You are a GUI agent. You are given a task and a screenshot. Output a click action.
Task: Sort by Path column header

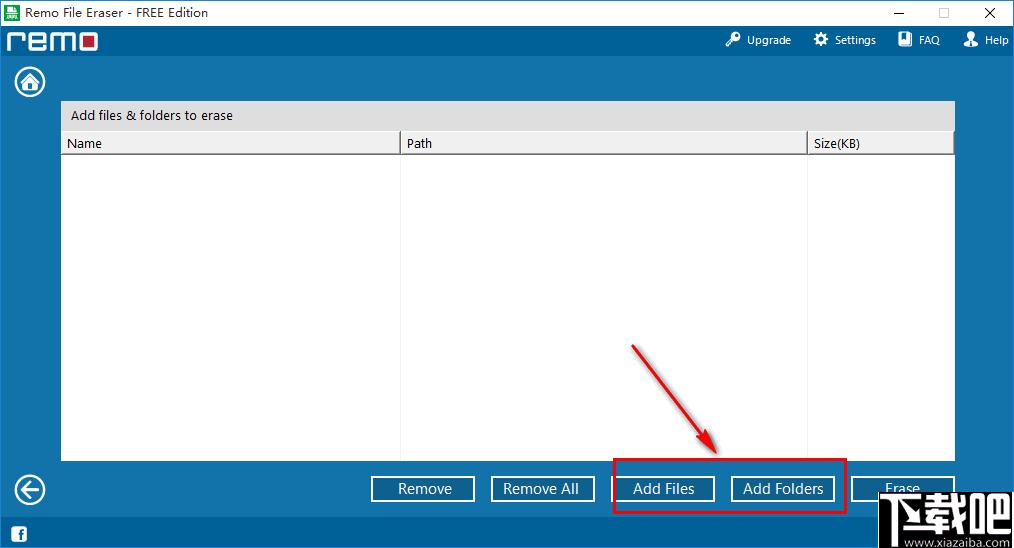[x=603, y=143]
